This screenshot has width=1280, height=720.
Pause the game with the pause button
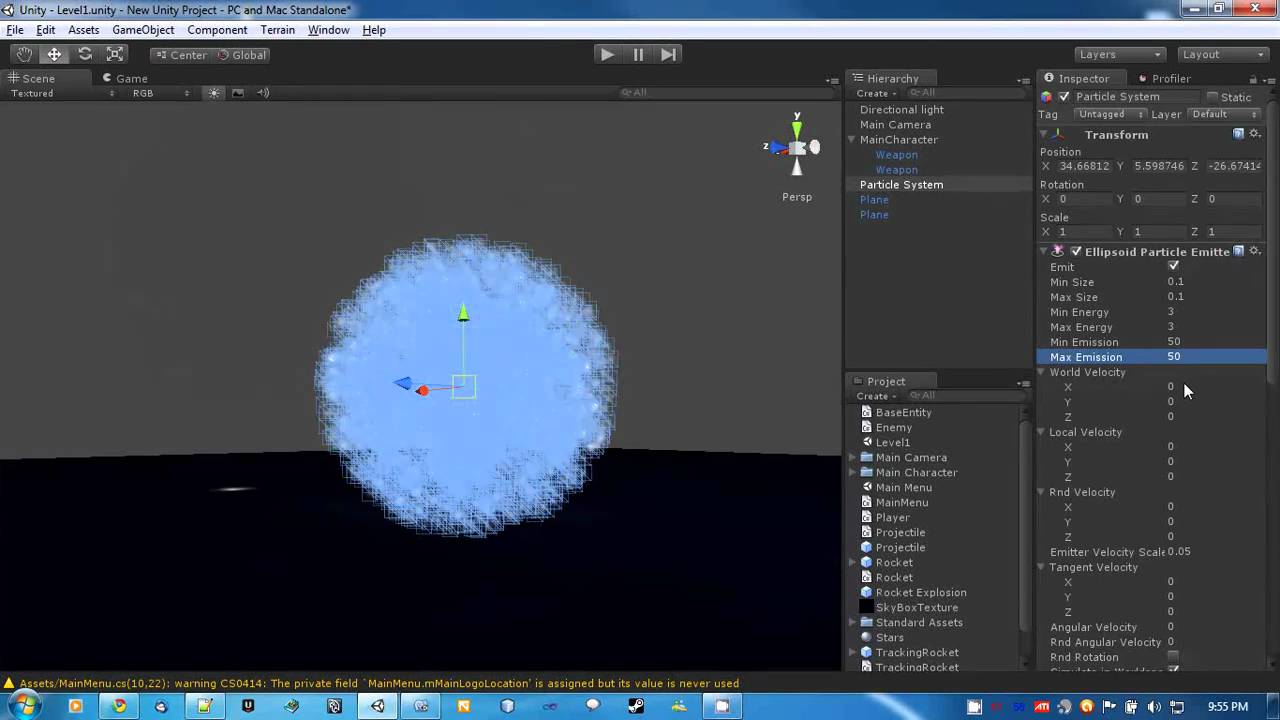638,55
